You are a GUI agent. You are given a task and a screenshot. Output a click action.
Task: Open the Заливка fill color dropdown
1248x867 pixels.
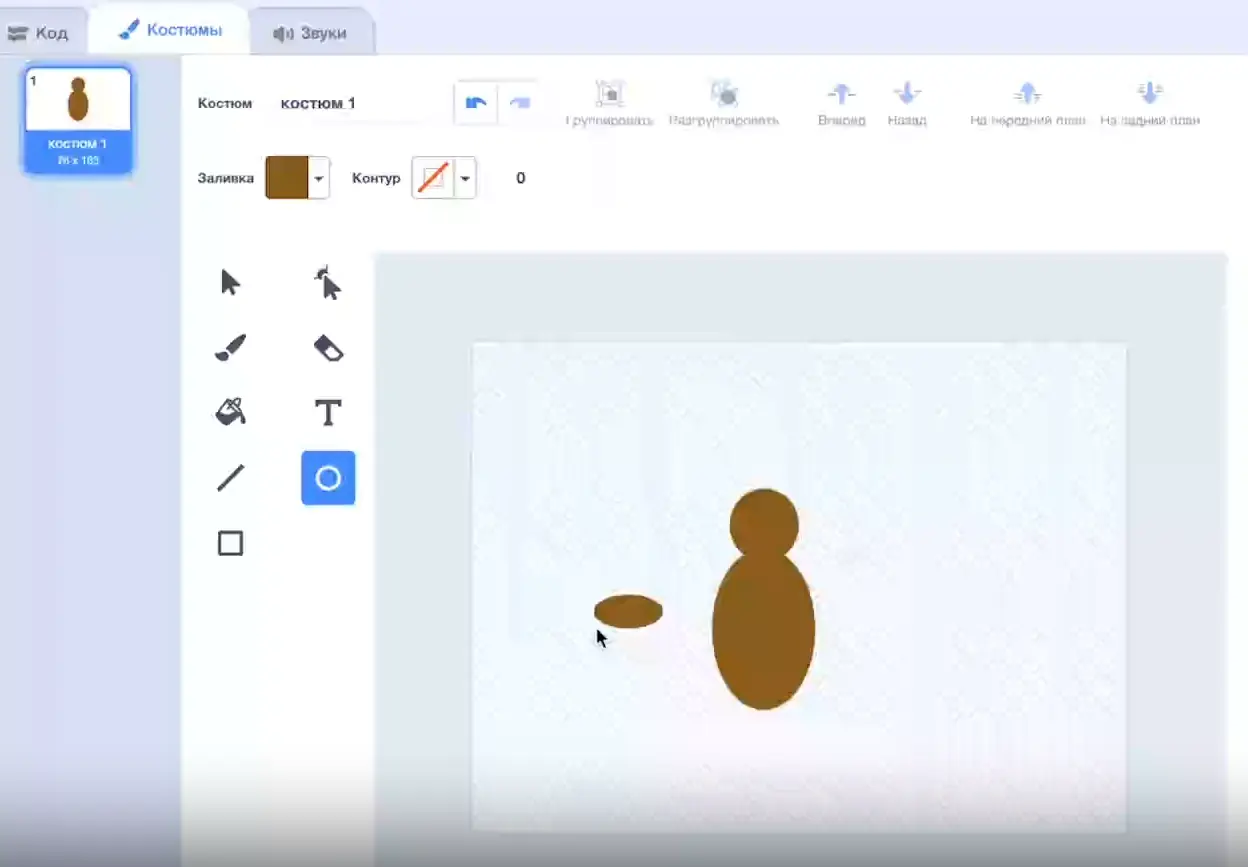click(x=318, y=178)
